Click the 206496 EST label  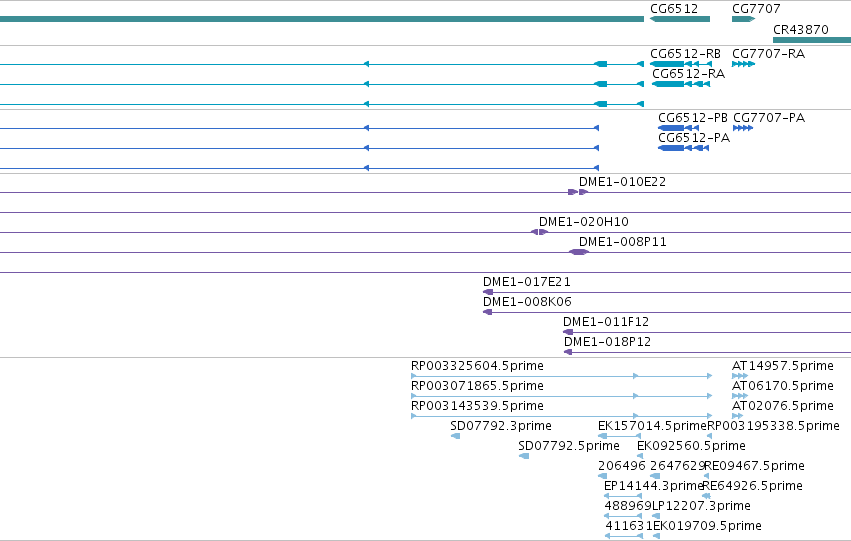[622, 467]
